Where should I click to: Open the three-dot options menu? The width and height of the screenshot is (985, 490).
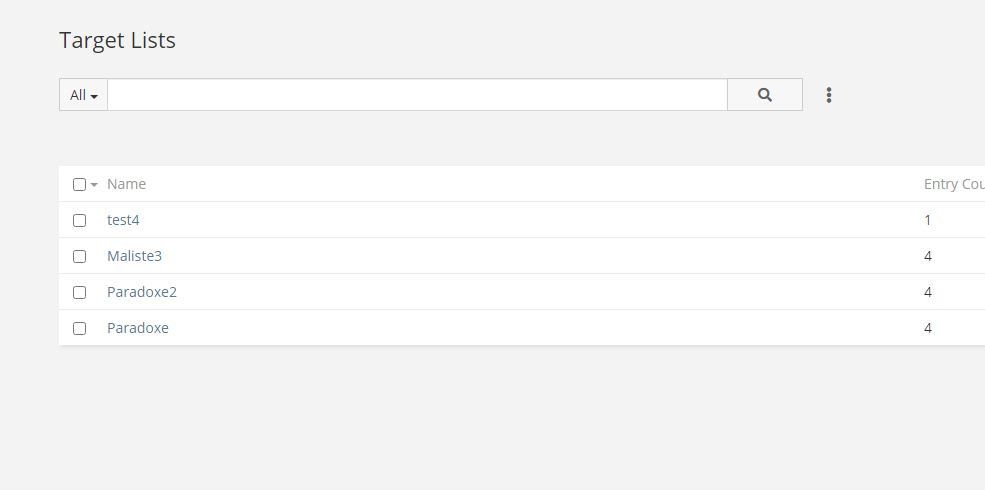click(829, 95)
